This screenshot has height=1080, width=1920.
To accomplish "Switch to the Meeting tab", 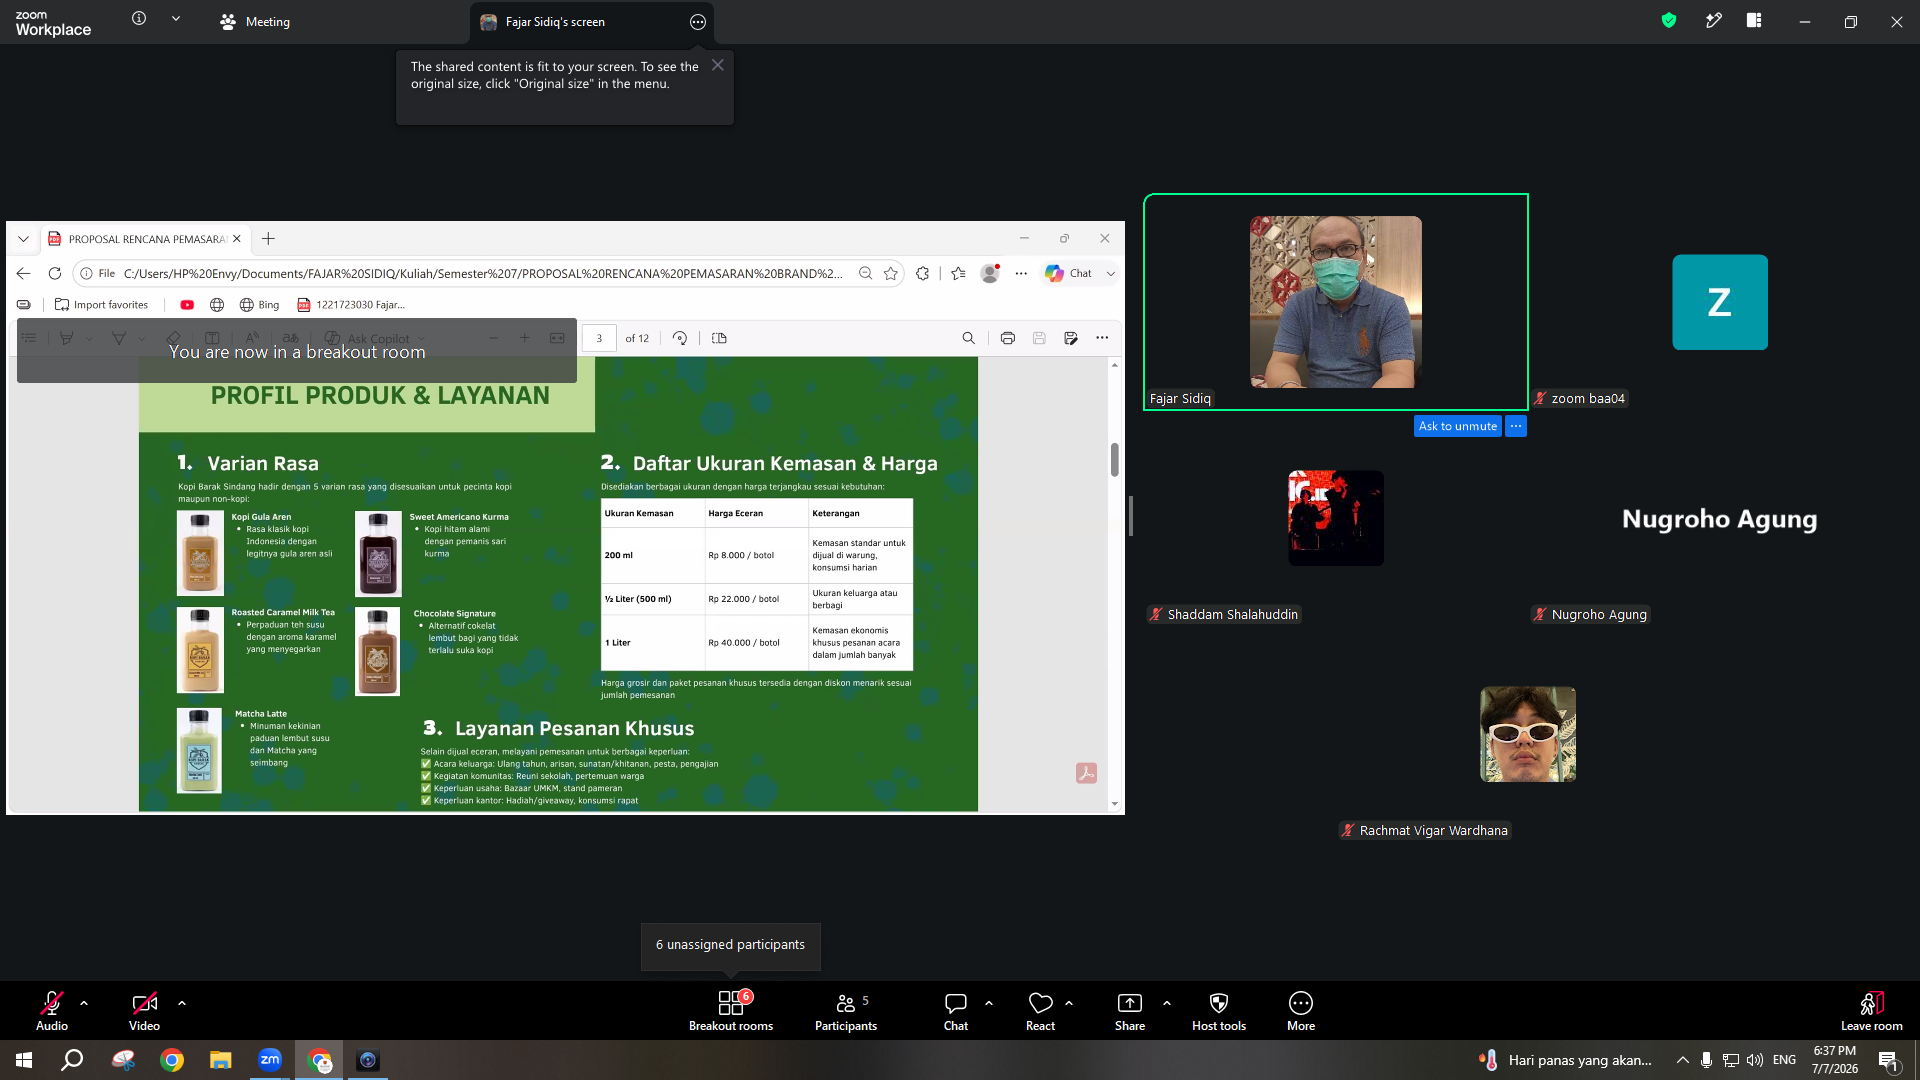I will click(x=255, y=21).
